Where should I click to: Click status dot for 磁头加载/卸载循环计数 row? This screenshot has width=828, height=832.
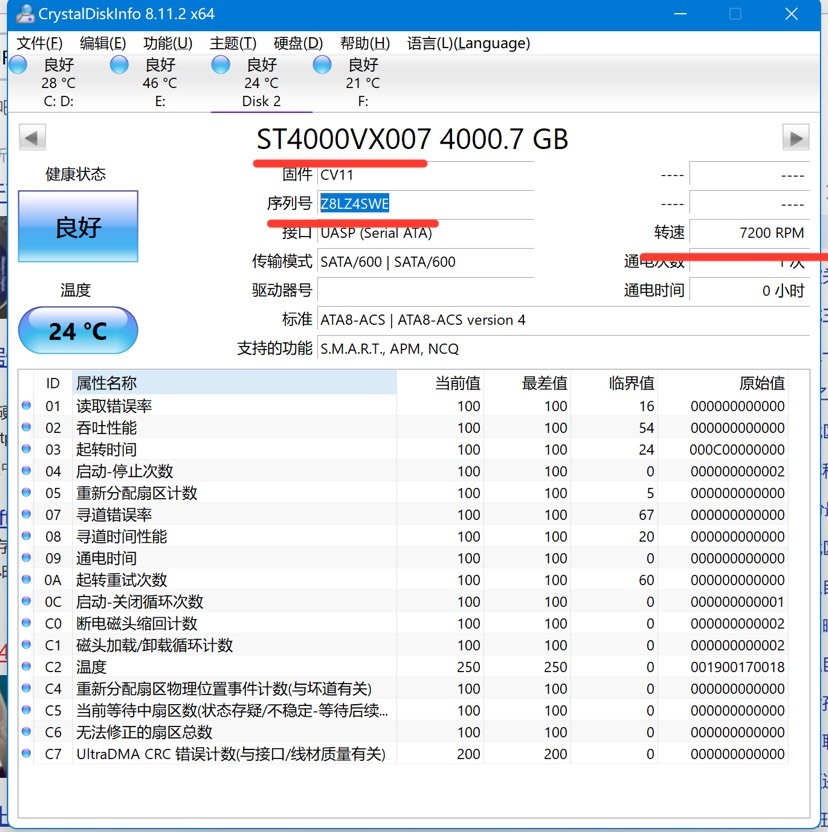pos(26,645)
